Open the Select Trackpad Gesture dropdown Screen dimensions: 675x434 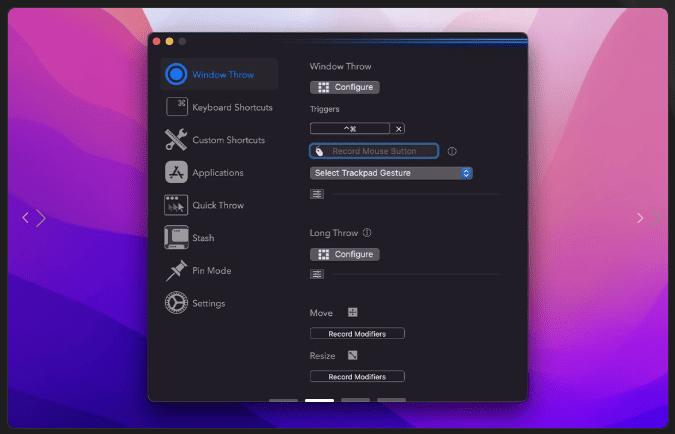tap(391, 173)
